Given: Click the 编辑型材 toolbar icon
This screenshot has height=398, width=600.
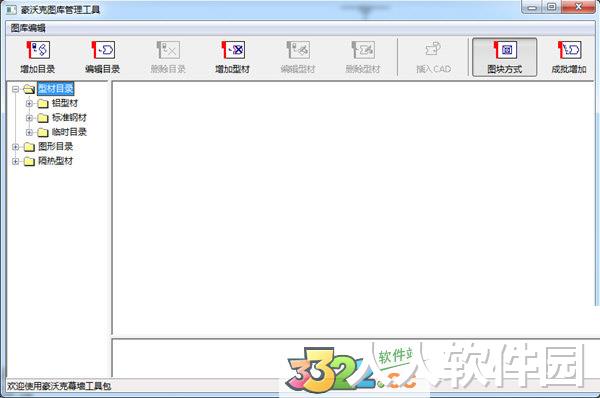Looking at the screenshot, I should (298, 57).
